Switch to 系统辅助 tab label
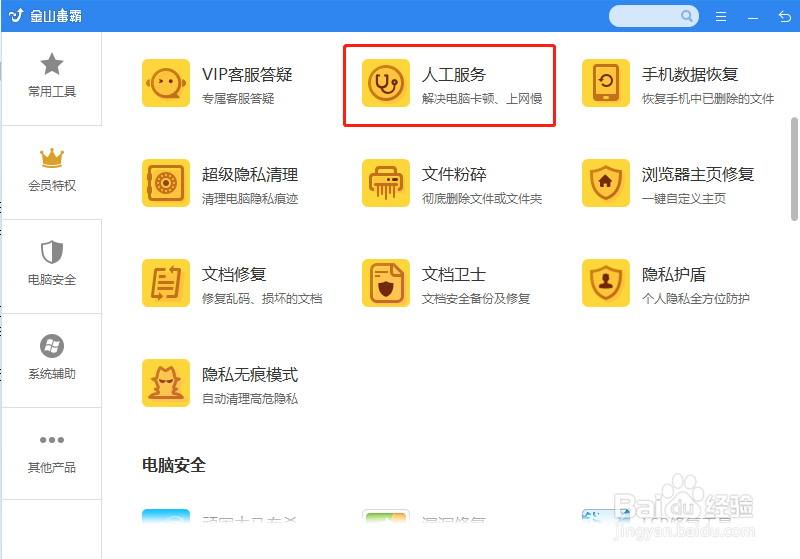Viewport: 800px width, 559px height. point(52,374)
